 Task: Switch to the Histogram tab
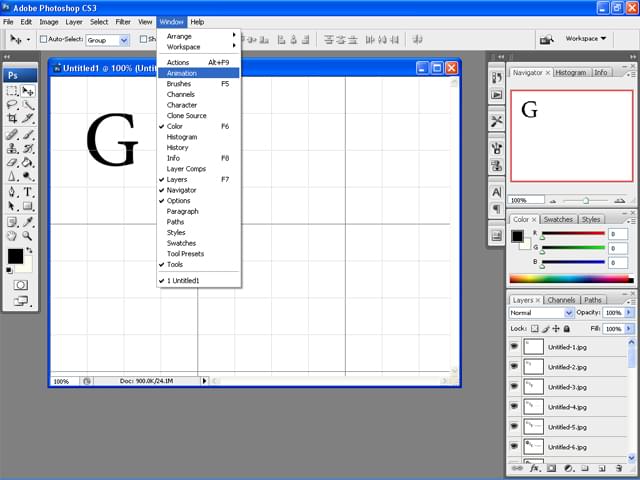point(571,73)
